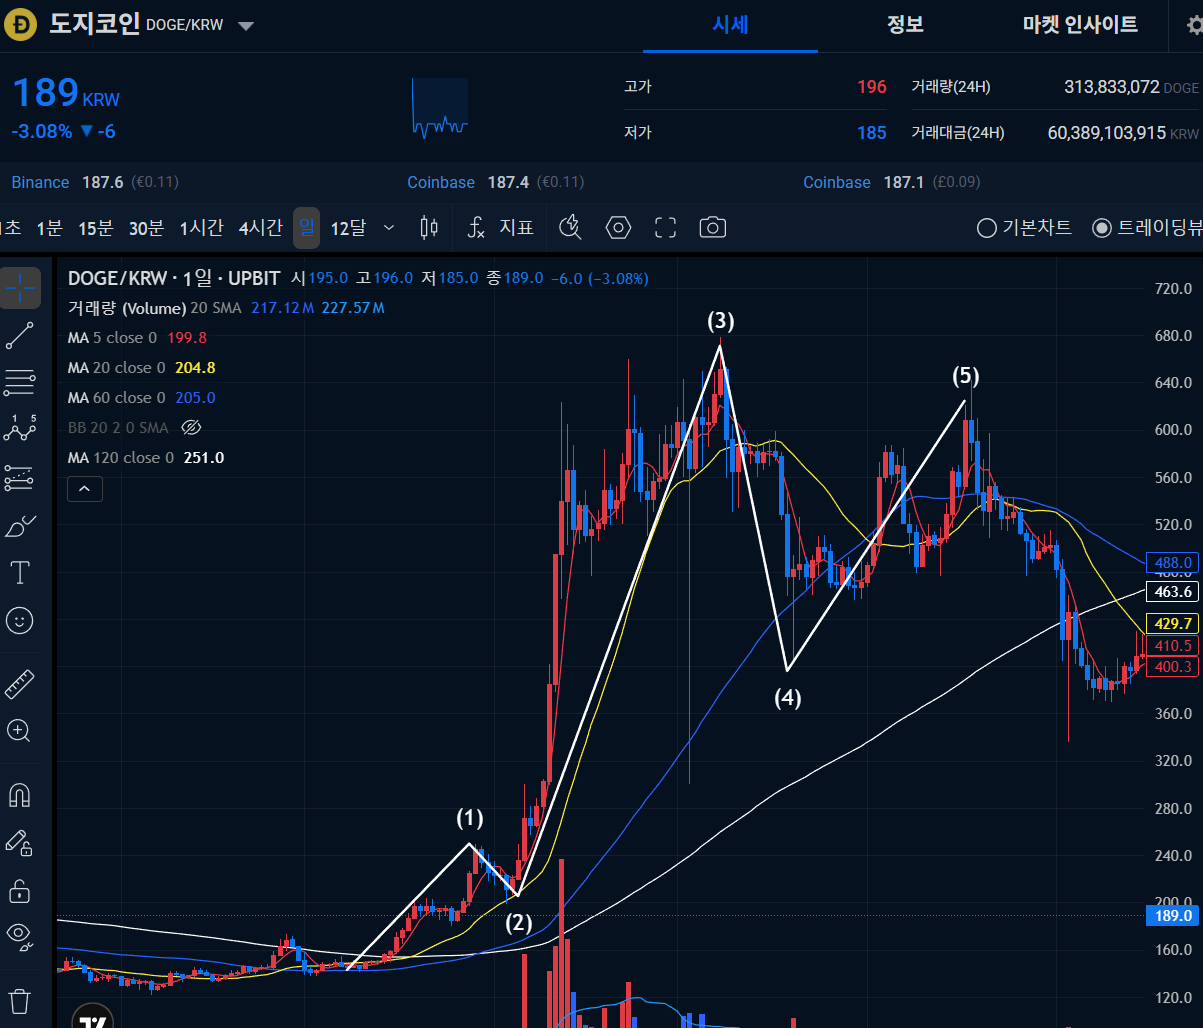
Task: Take a chart snapshot with camera icon
Action: (x=712, y=228)
